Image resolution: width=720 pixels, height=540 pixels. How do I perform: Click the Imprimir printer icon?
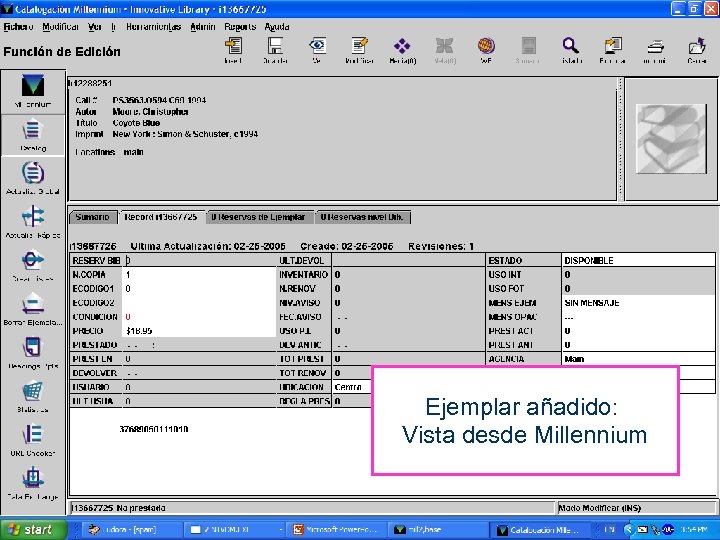pos(655,50)
